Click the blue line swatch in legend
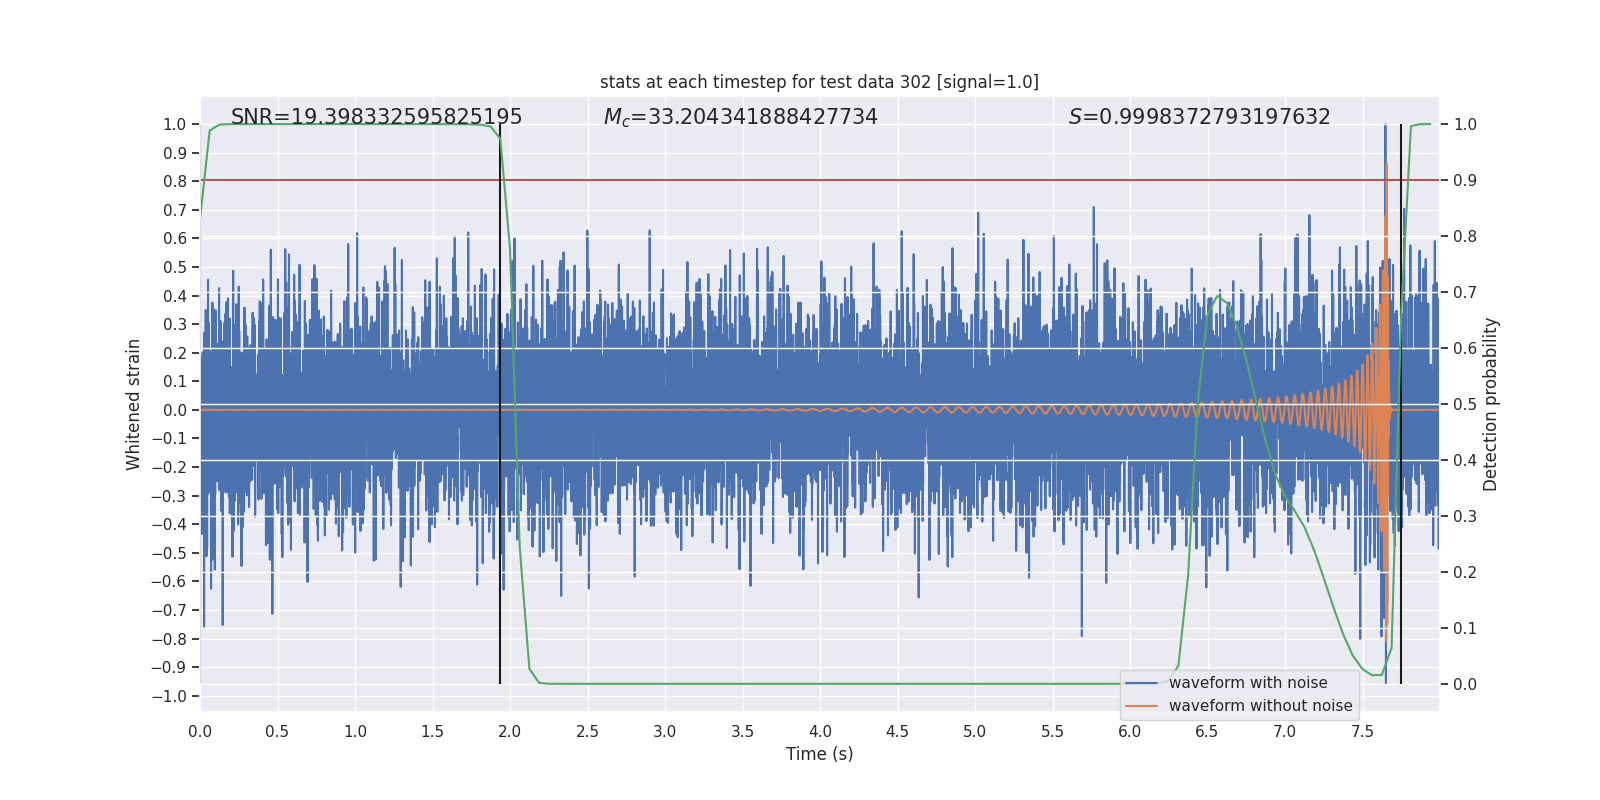 [x=1141, y=683]
